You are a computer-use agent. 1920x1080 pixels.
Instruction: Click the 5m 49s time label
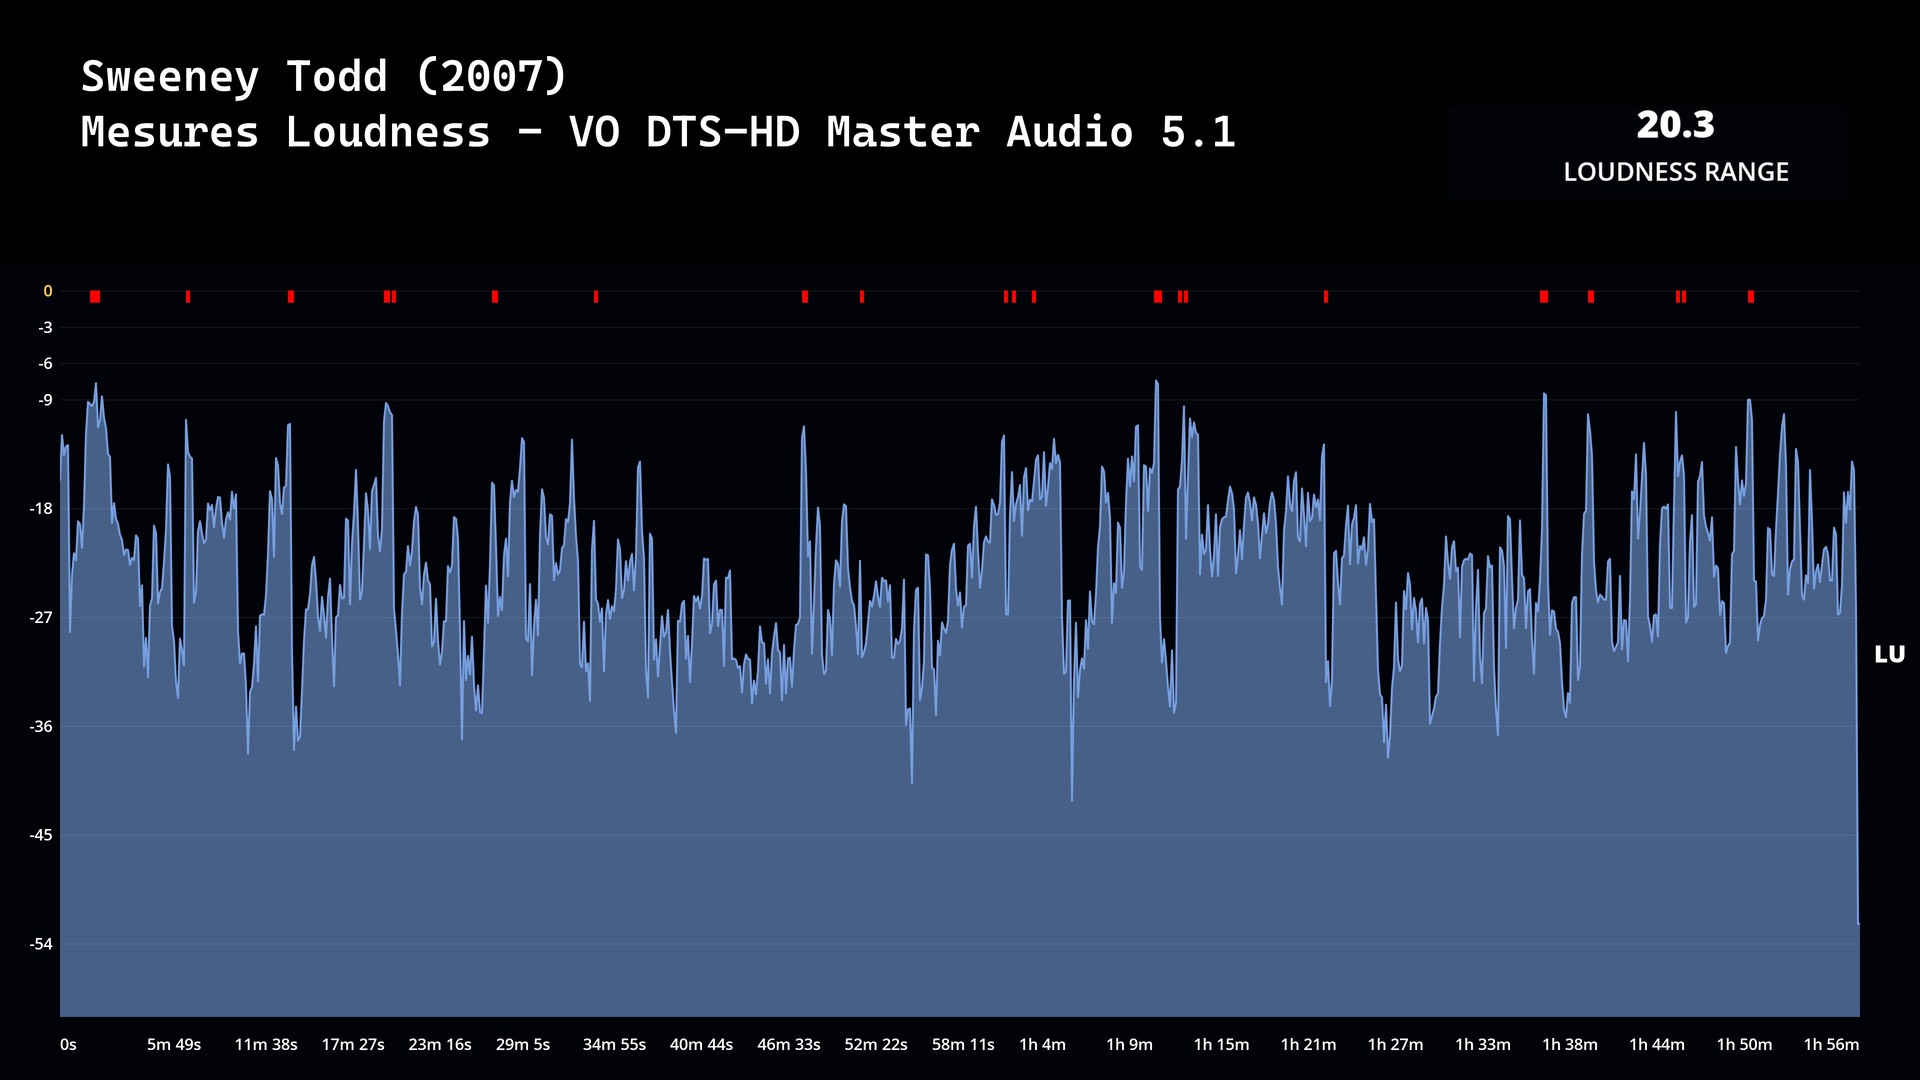pyautogui.click(x=174, y=1044)
